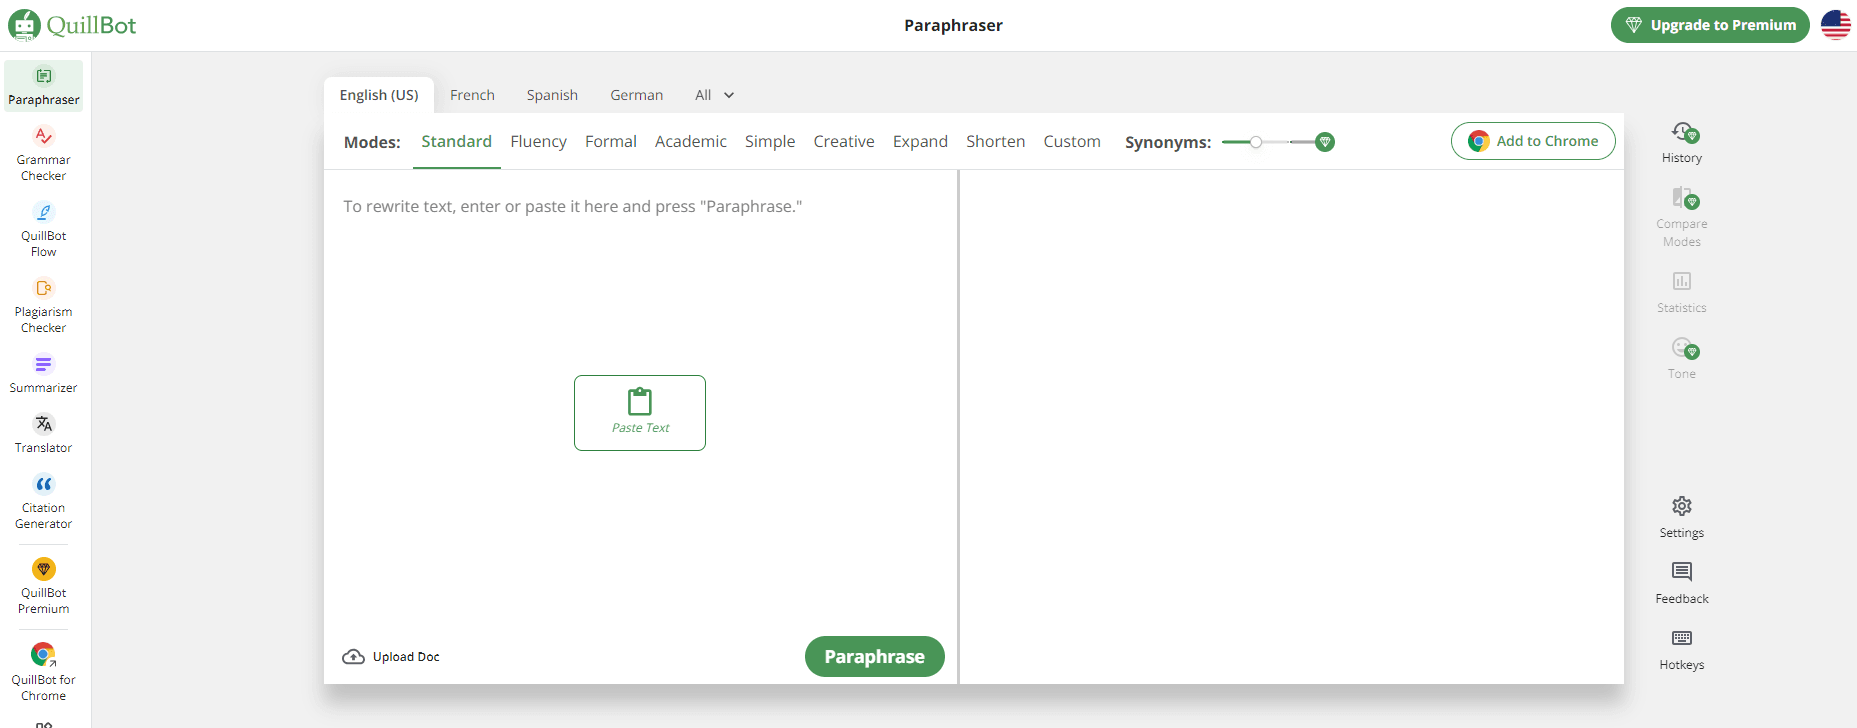Open language selector US flag
The width and height of the screenshot is (1857, 728).
[1835, 25]
